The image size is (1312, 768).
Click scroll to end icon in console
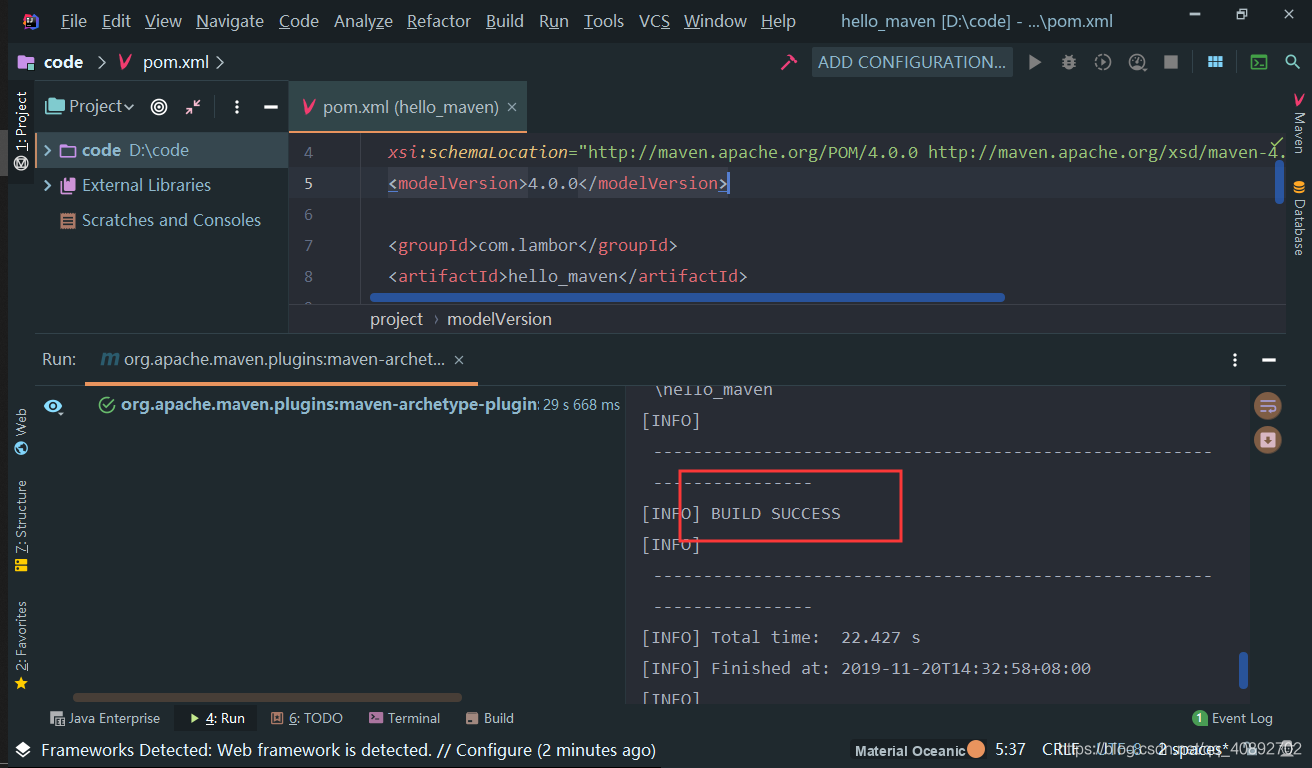[x=1268, y=439]
